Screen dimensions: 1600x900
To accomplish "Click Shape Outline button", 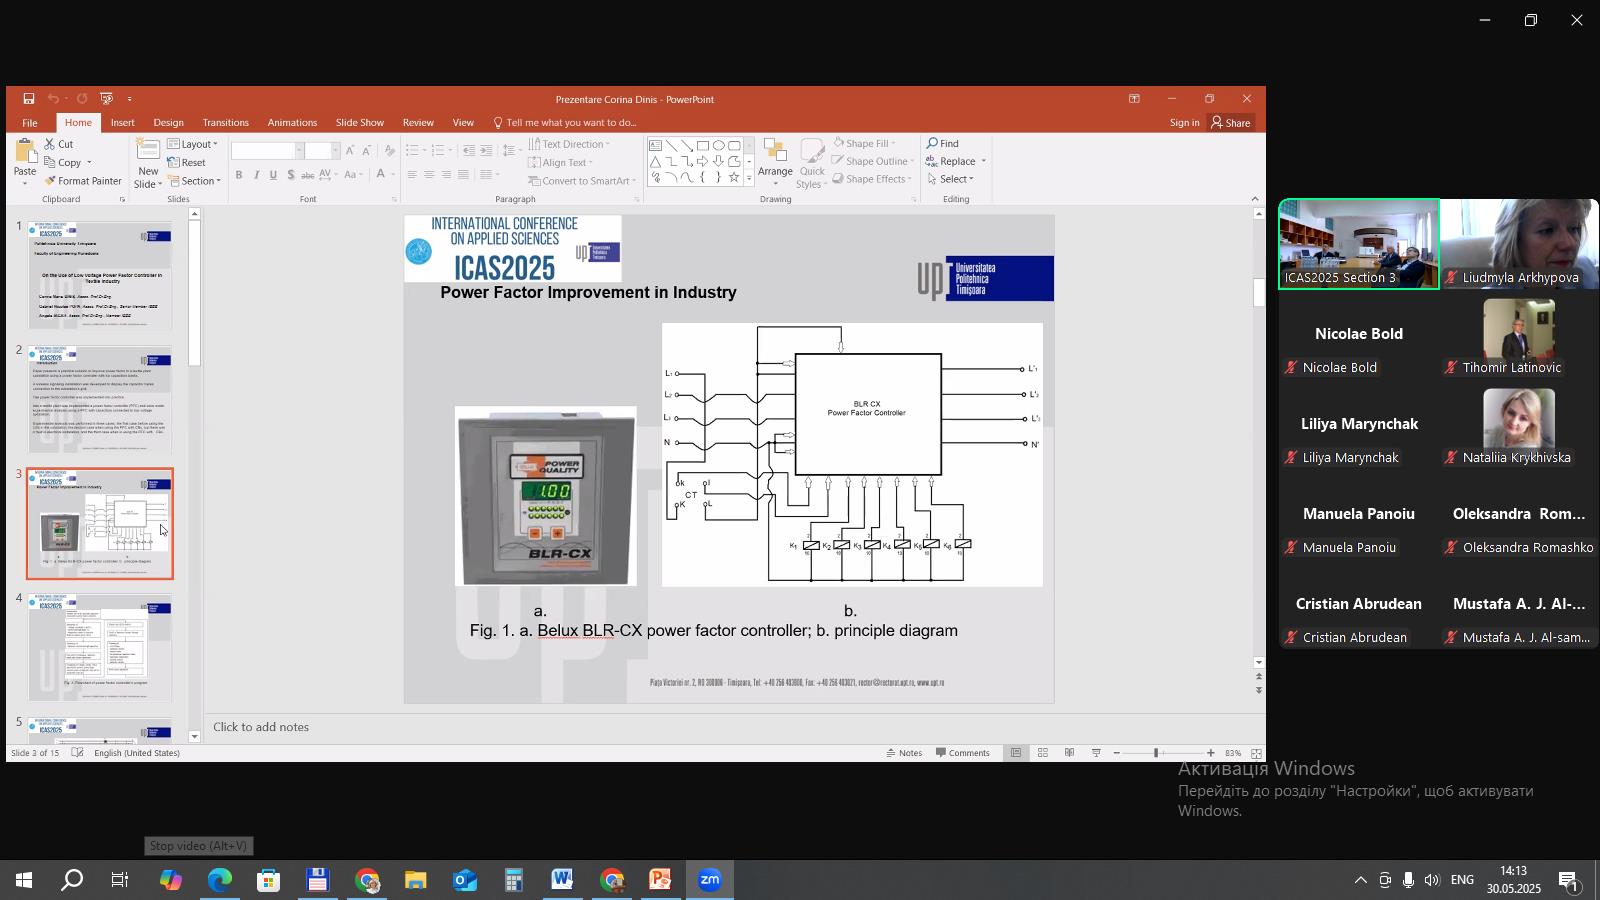I will 871,162.
